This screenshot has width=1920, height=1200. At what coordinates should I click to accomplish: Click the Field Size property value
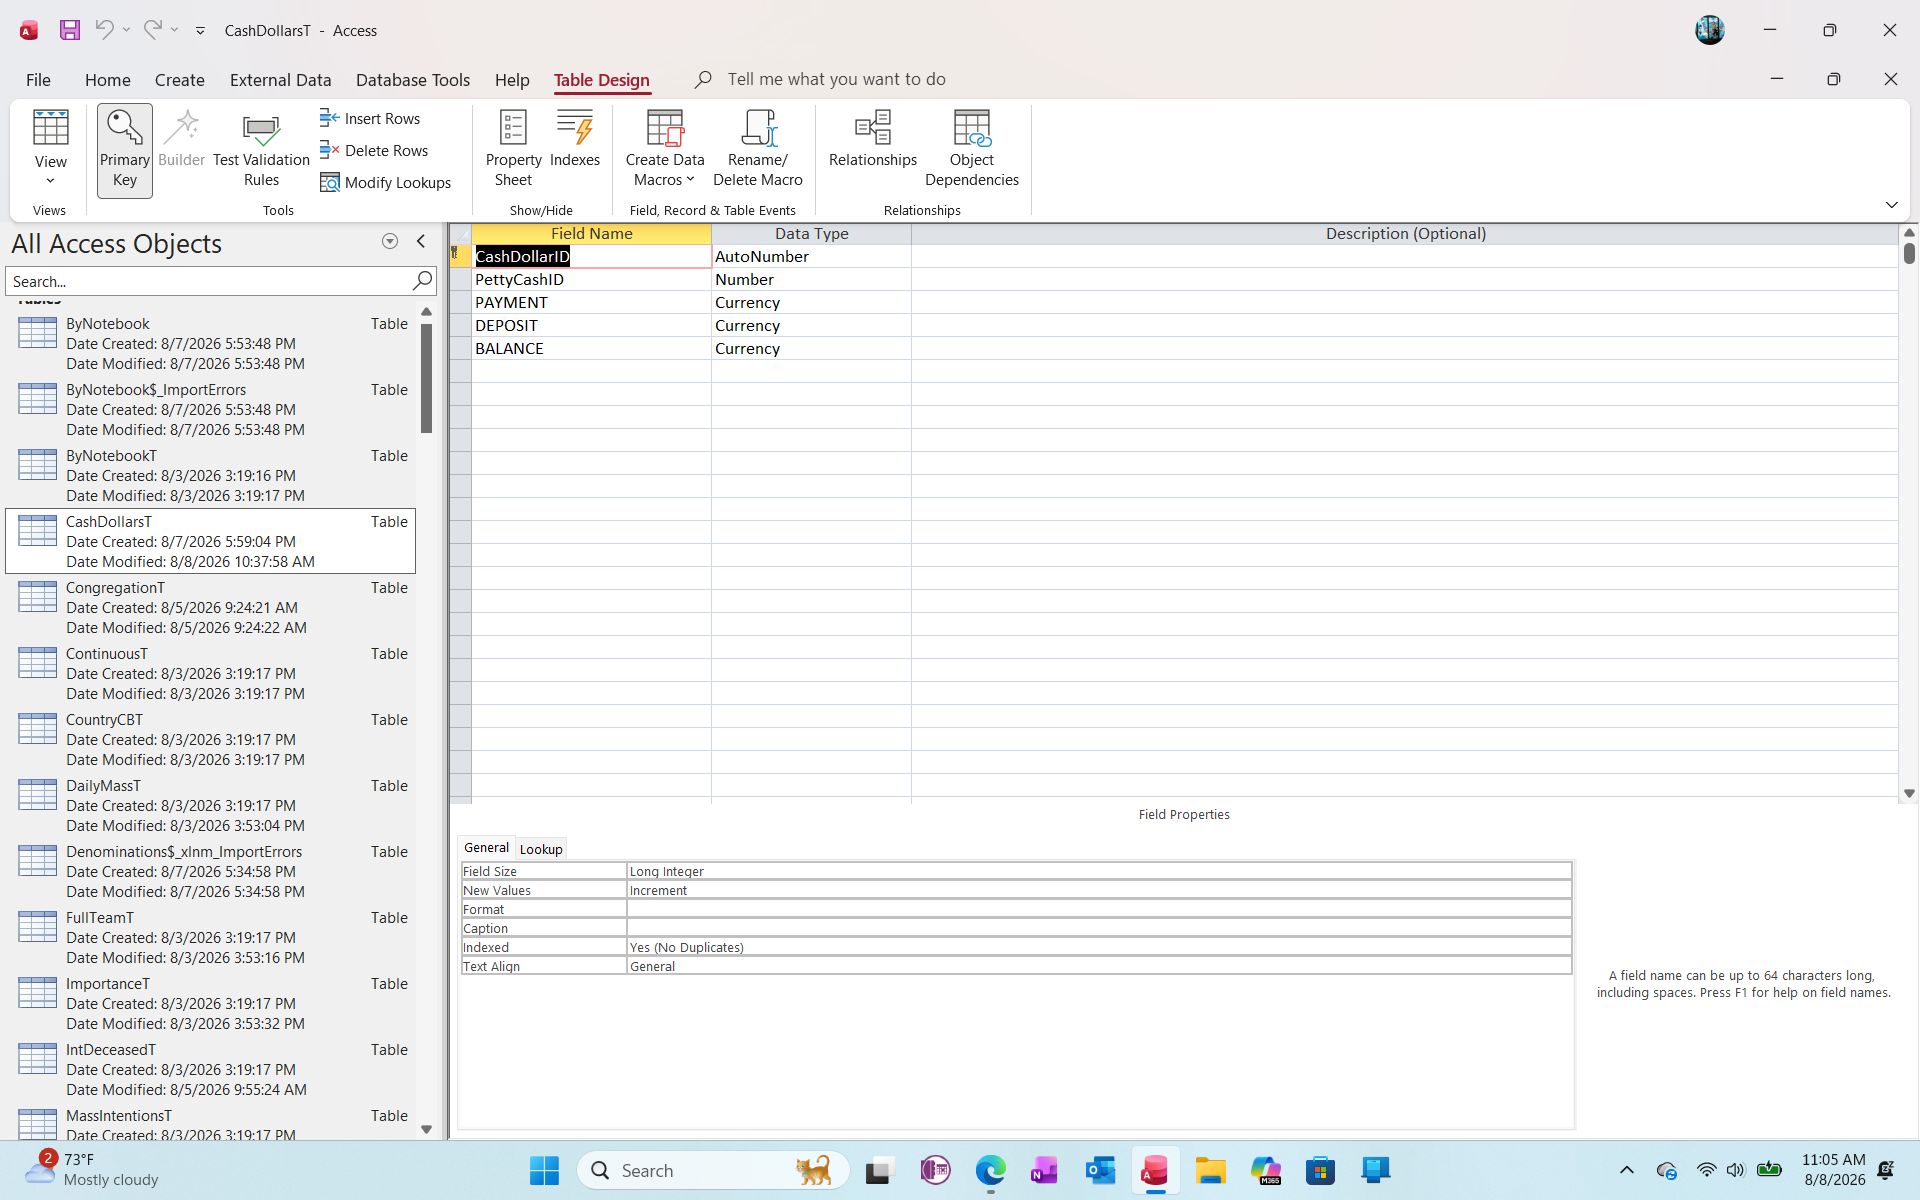1099,872
